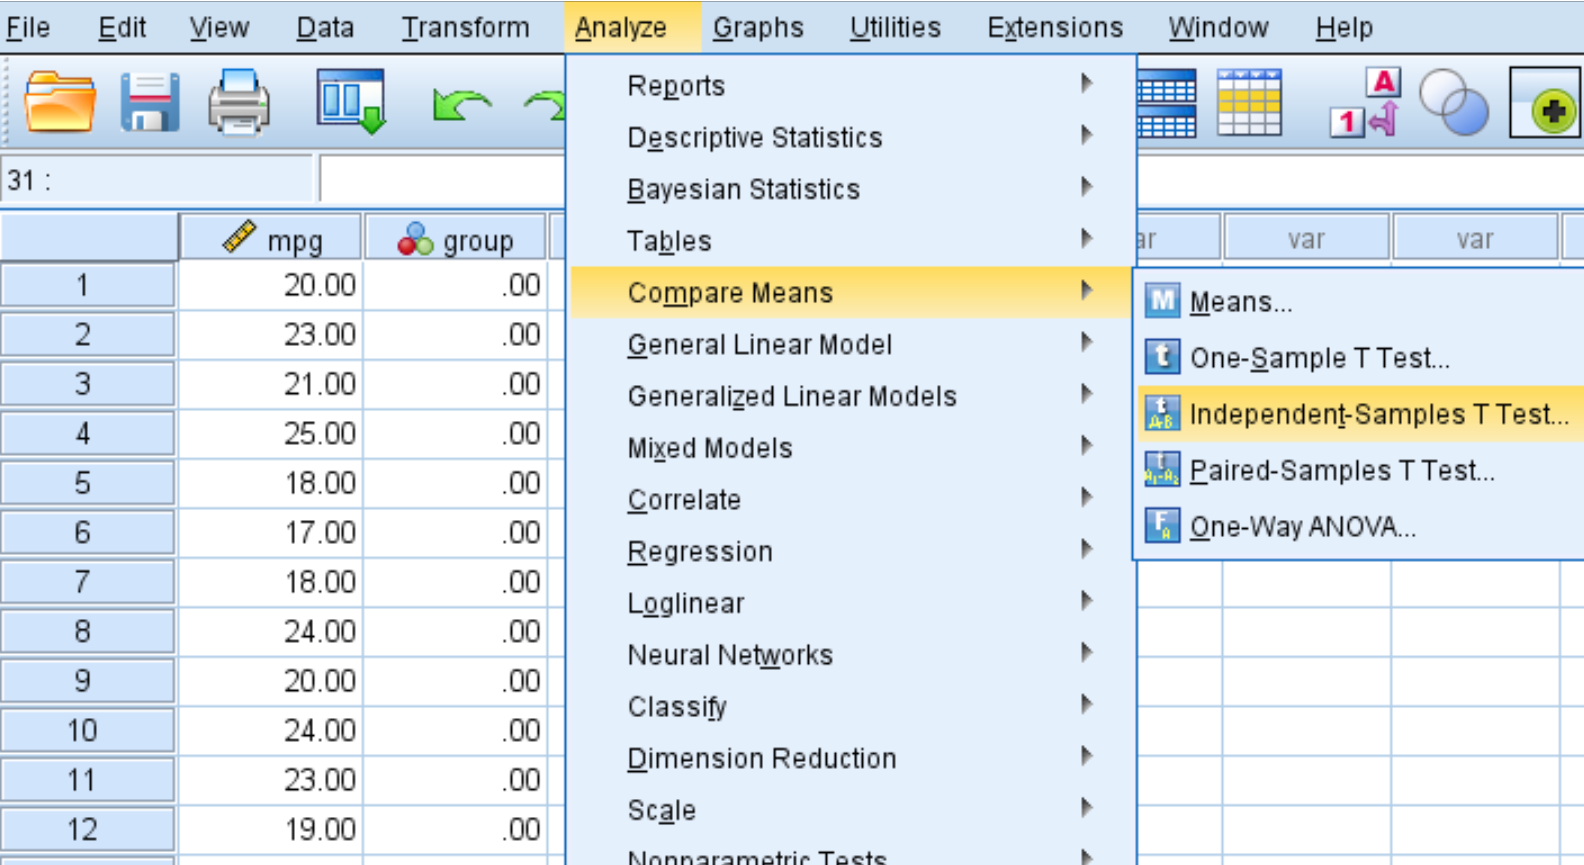The image size is (1584, 865).
Task: Click the green plus toolbar button
Action: click(x=1546, y=103)
